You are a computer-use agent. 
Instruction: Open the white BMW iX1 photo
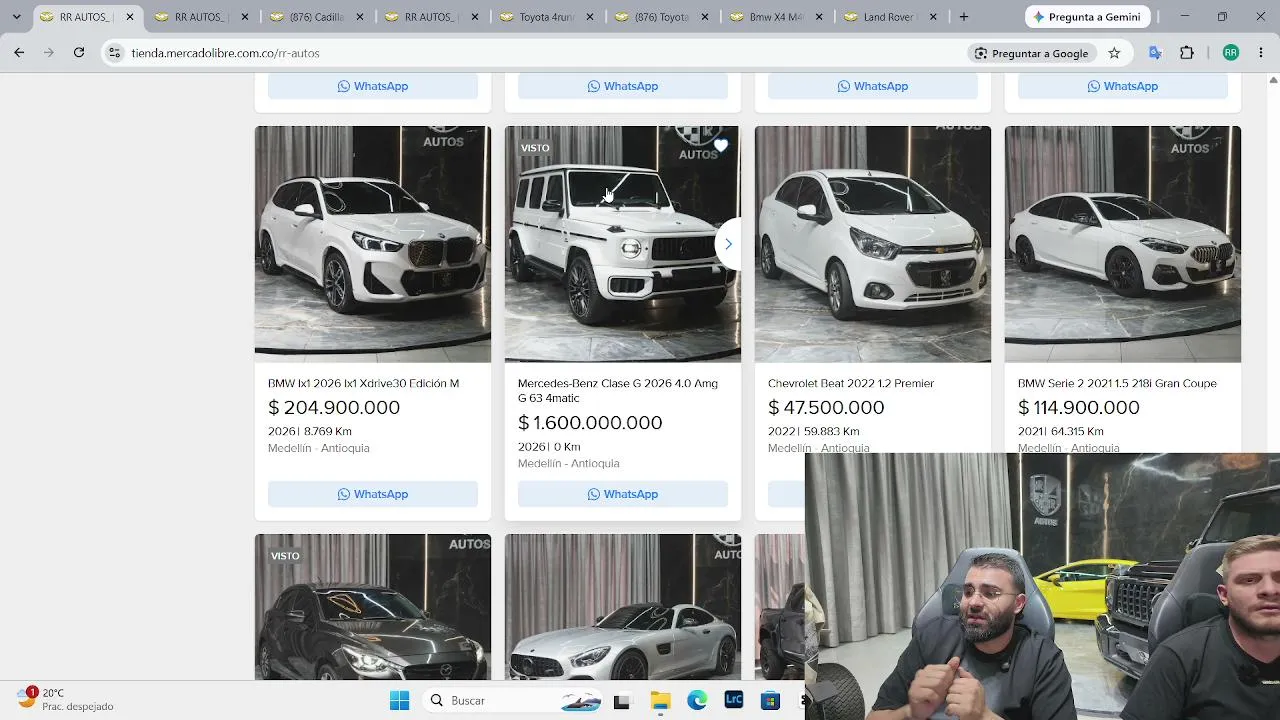coord(373,244)
